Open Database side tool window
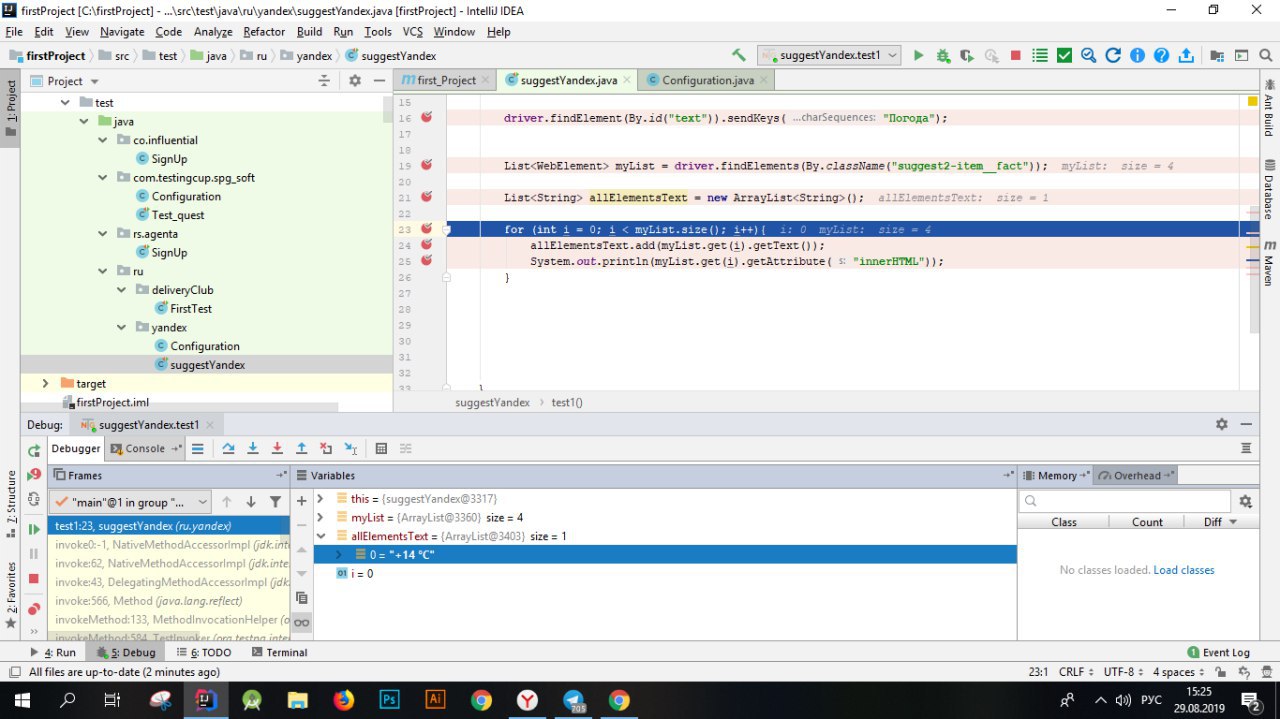 1270,189
